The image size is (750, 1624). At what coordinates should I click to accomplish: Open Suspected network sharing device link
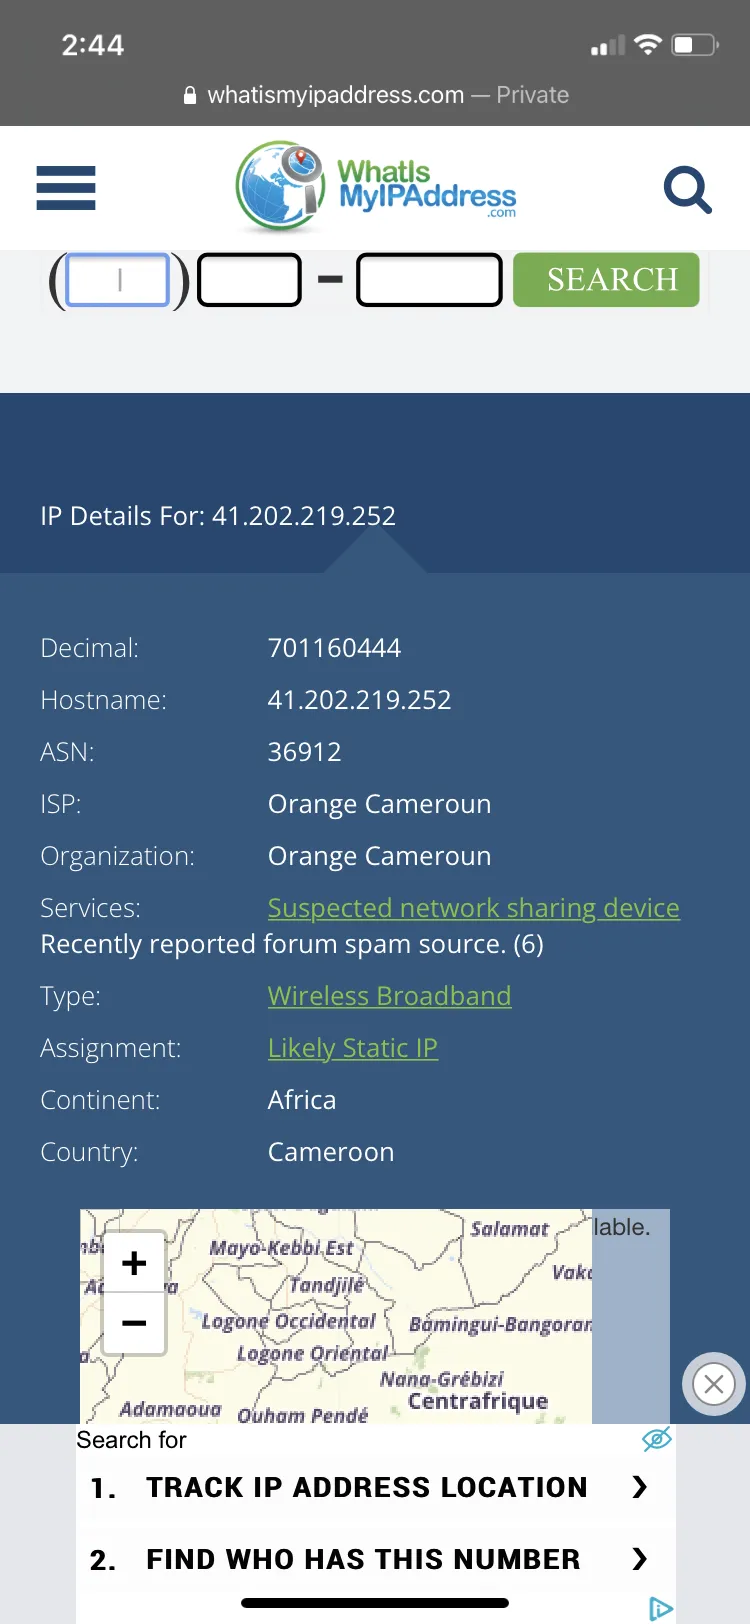[x=474, y=908]
